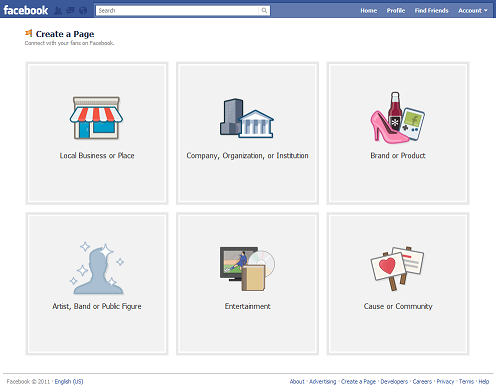Screen dimensions: 496x390
Task: Choose the Brand or Product label
Action: point(398,156)
